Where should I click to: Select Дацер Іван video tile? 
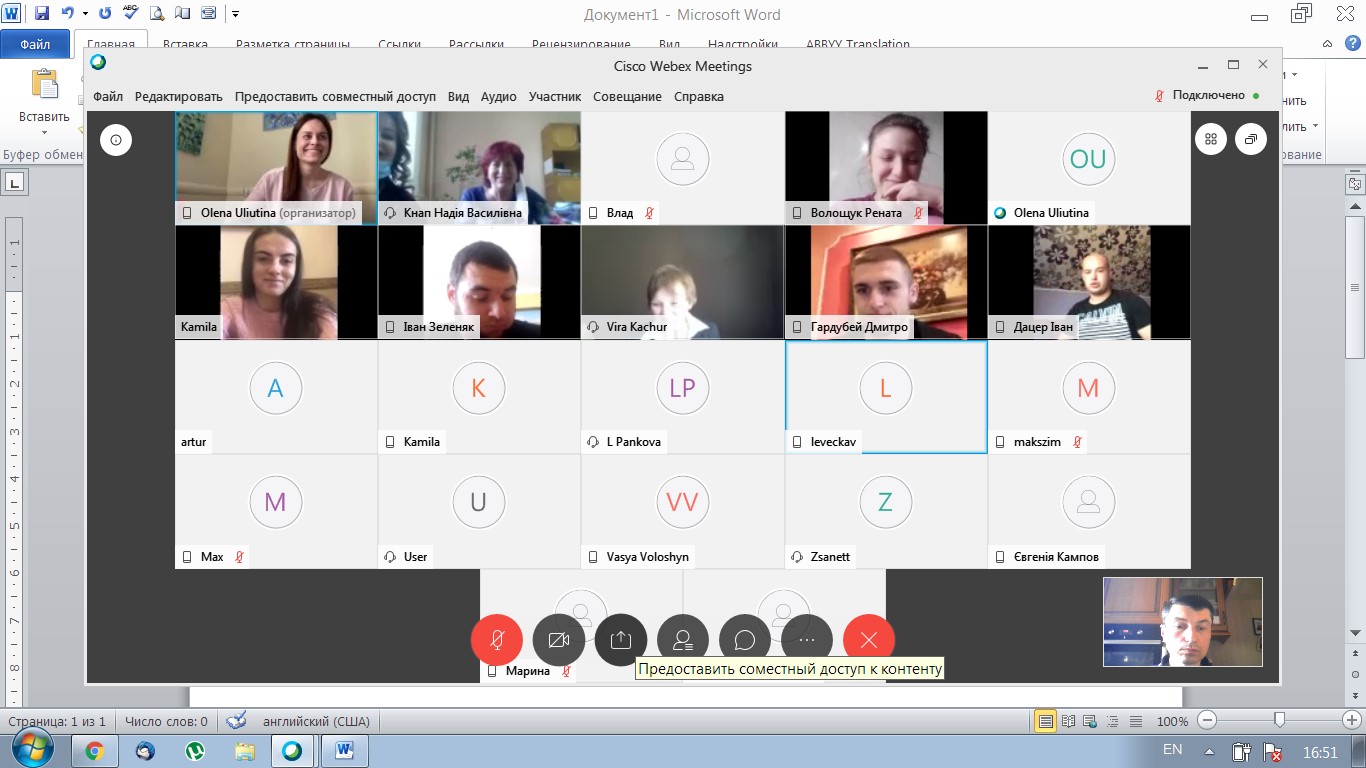pyautogui.click(x=1089, y=282)
